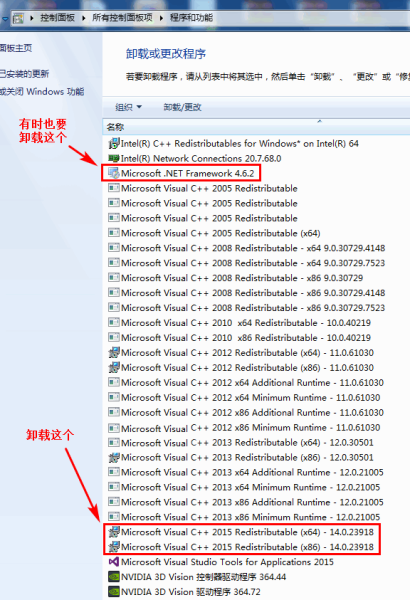Click the Visual Studio Tools for Applications icon
Screen dimensions: 410x600
(114, 562)
